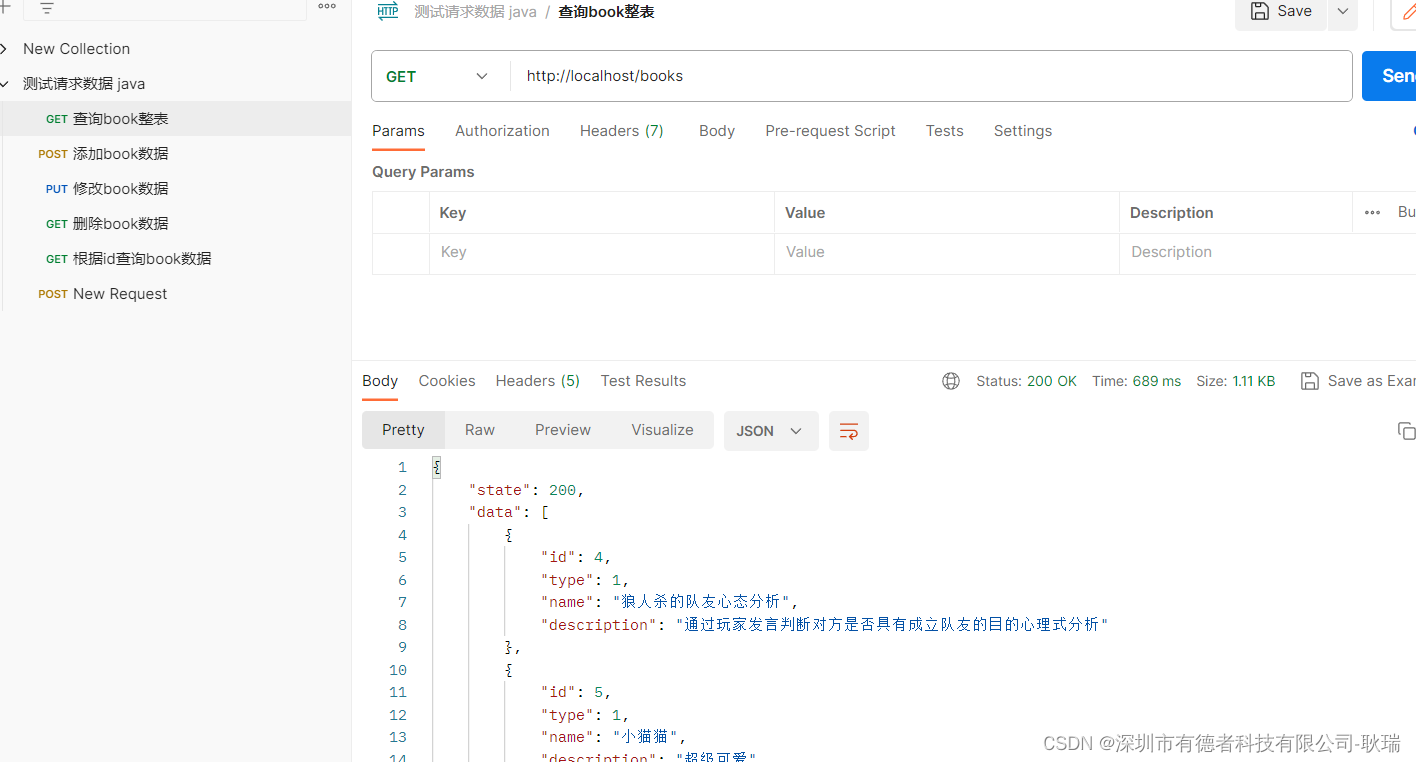Open the JSON format dropdown

(x=770, y=431)
